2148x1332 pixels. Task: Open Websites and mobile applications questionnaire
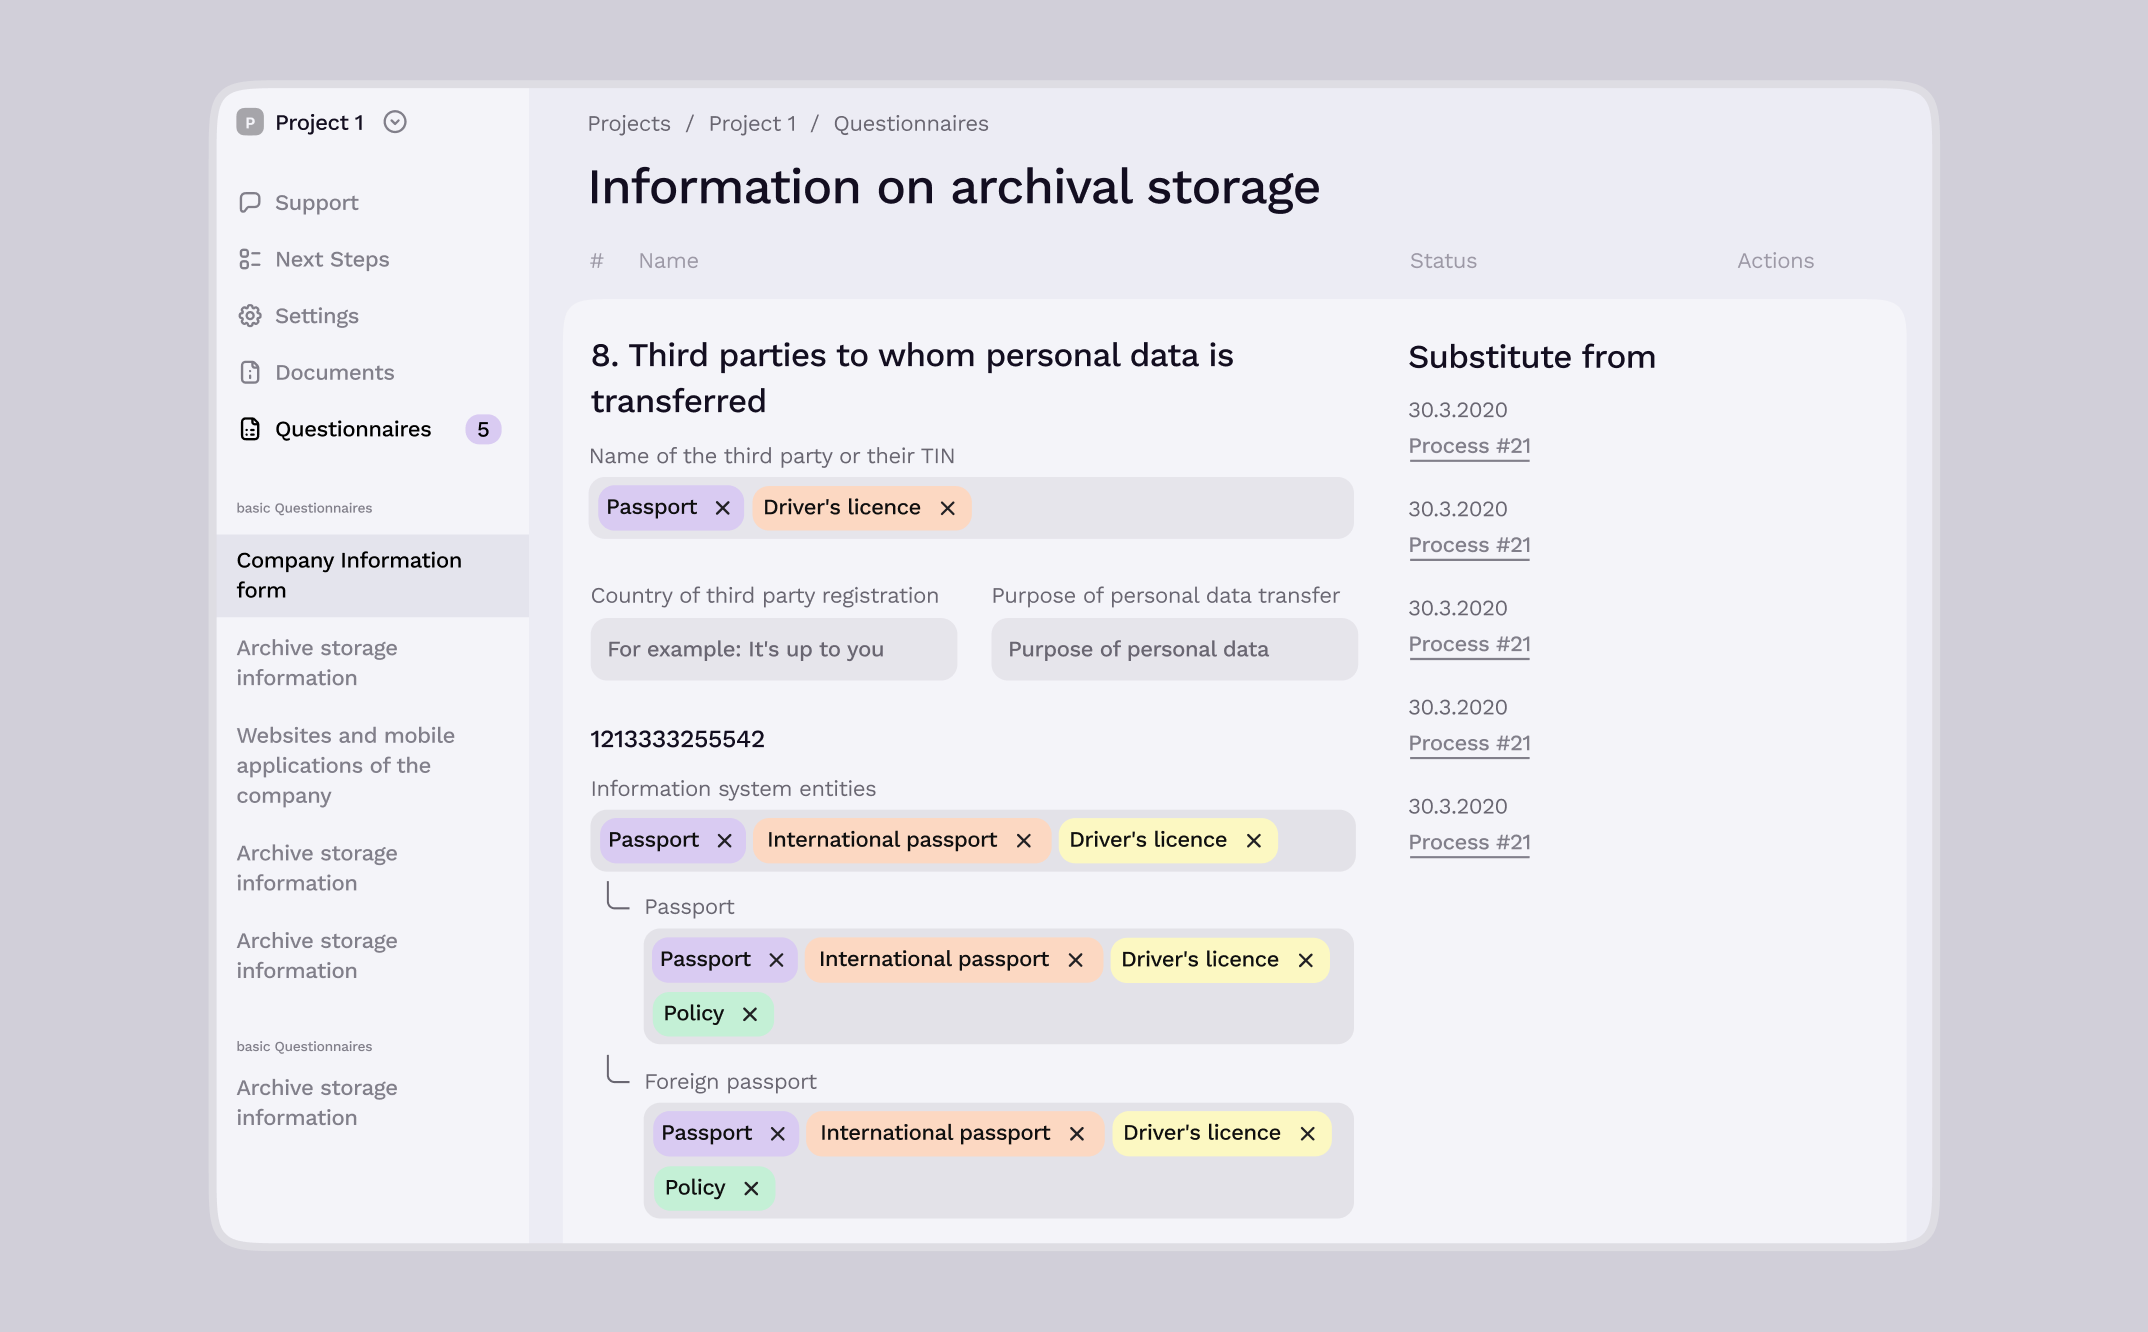pyautogui.click(x=346, y=765)
